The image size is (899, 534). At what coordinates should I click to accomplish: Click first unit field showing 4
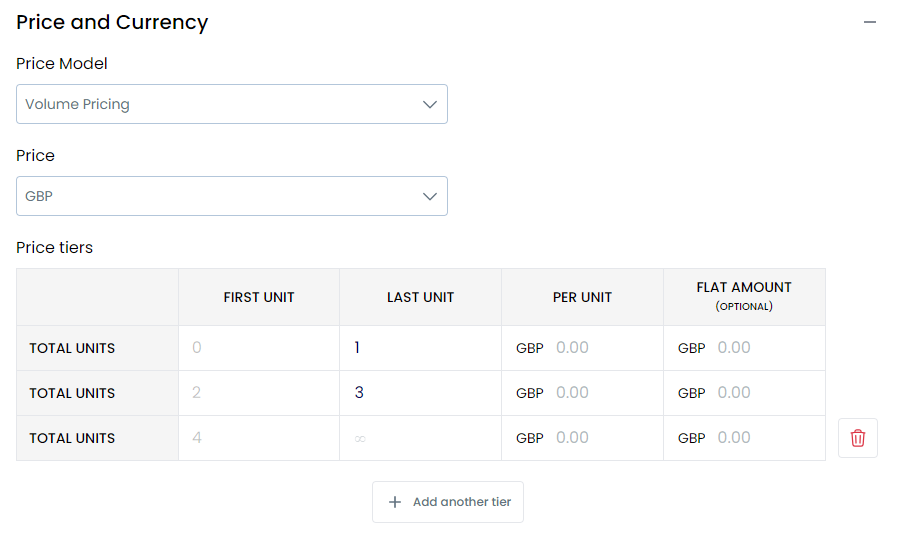tap(259, 438)
